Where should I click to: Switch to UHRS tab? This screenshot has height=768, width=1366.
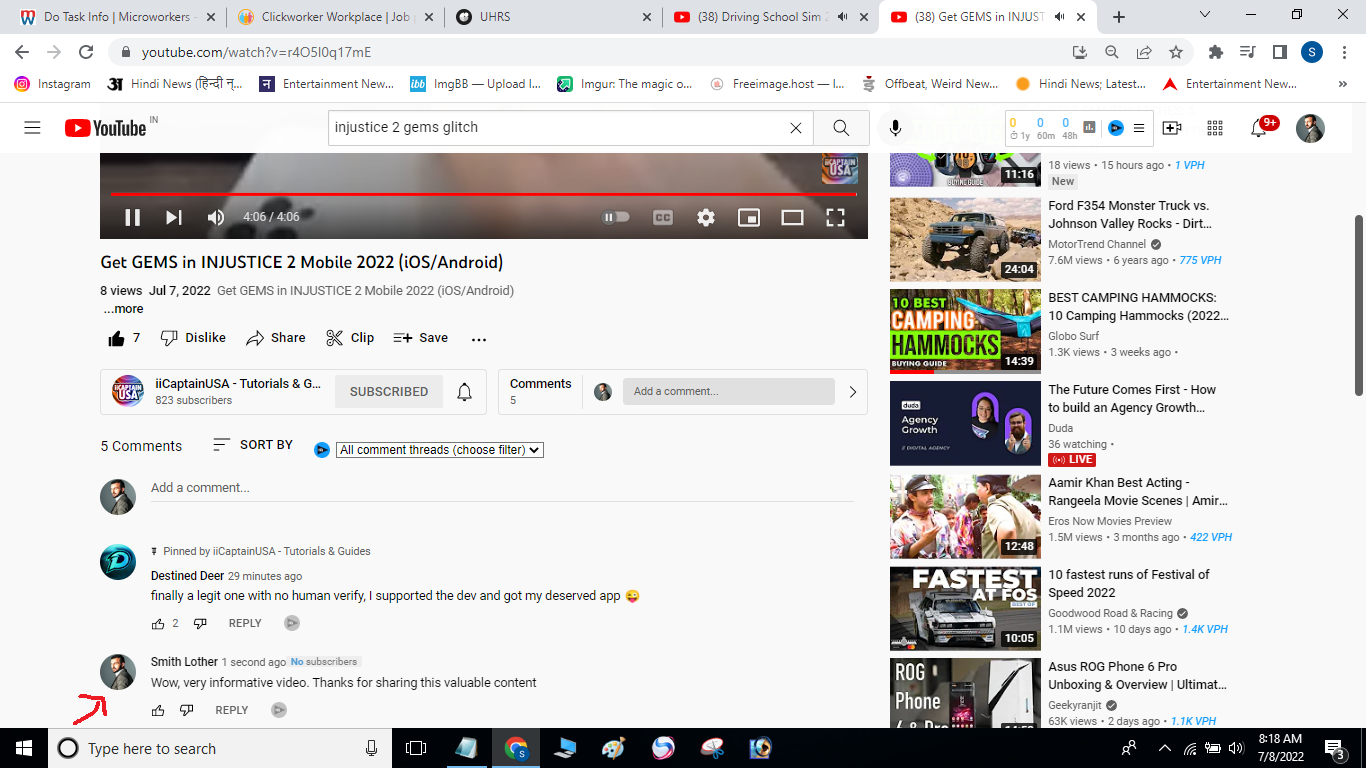pos(552,17)
